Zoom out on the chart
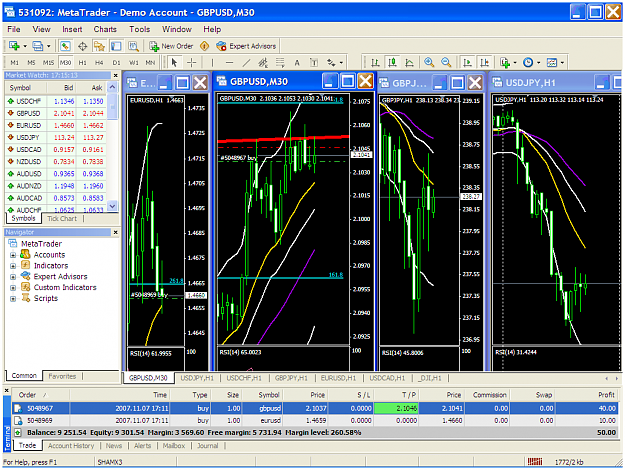Image resolution: width=625 pixels, height=470 pixels. point(446,63)
